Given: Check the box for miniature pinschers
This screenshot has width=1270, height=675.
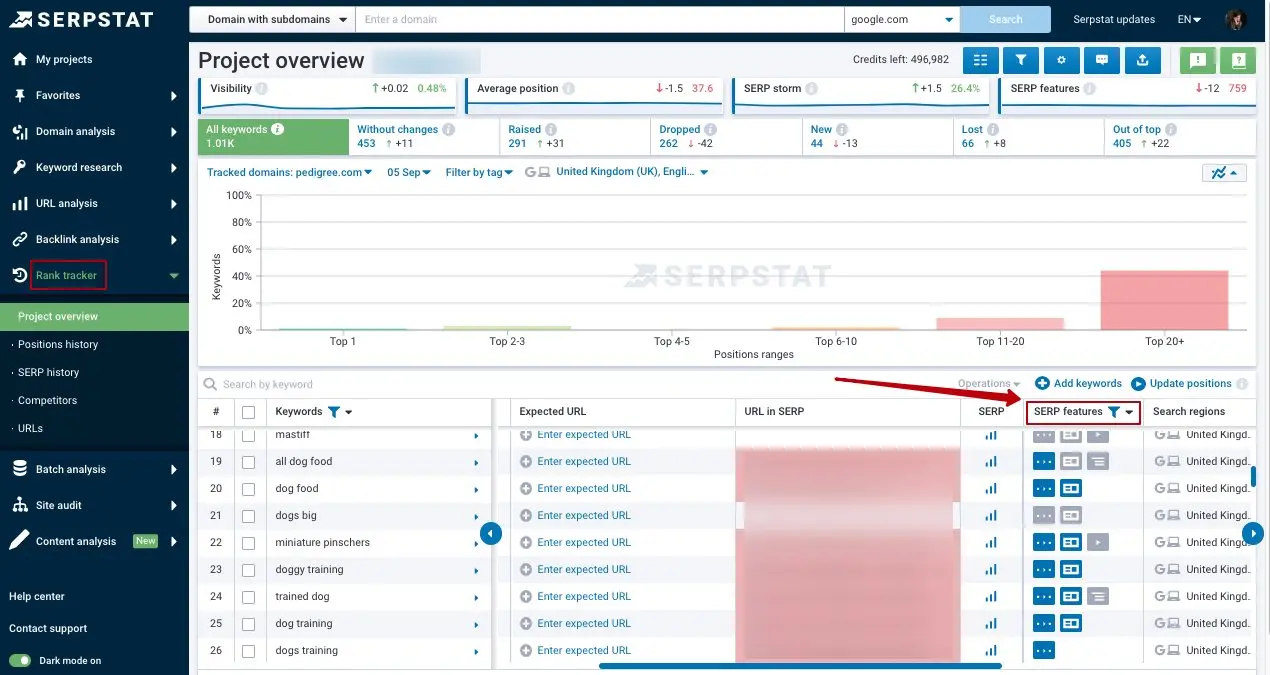Looking at the screenshot, I should pyautogui.click(x=248, y=543).
